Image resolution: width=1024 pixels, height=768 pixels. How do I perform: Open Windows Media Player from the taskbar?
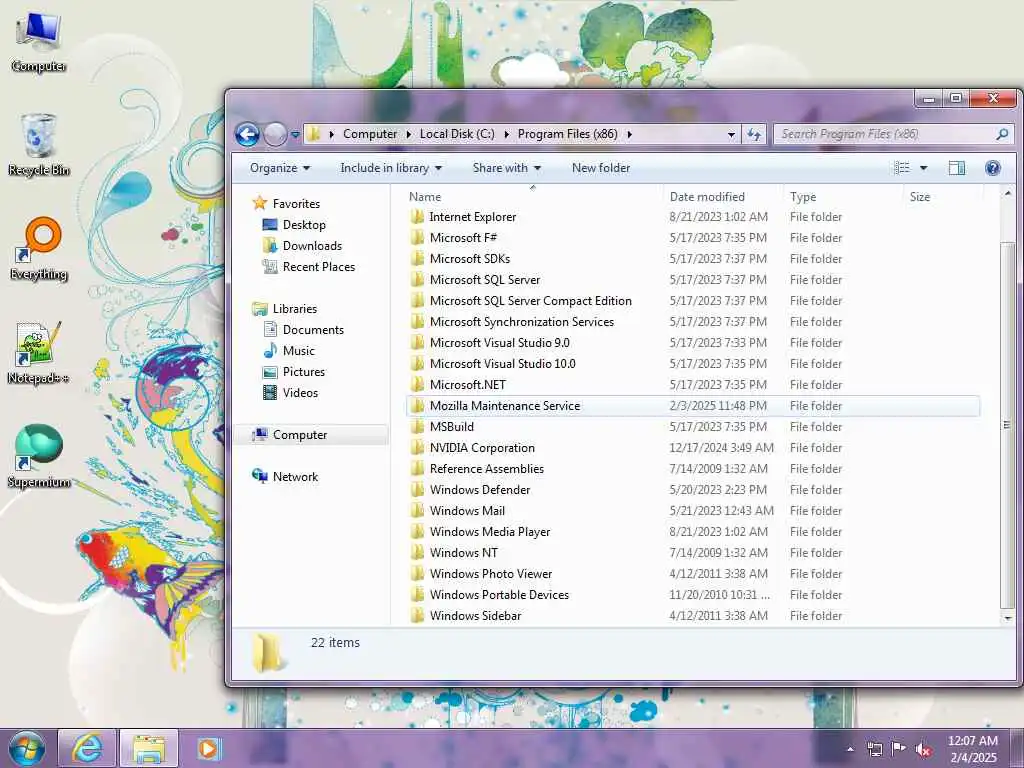[x=208, y=748]
